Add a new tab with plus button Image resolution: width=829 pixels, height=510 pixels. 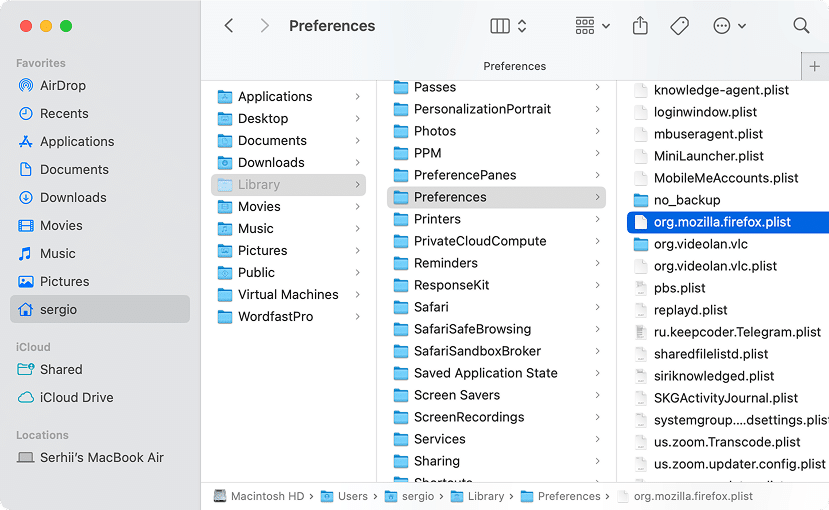815,67
